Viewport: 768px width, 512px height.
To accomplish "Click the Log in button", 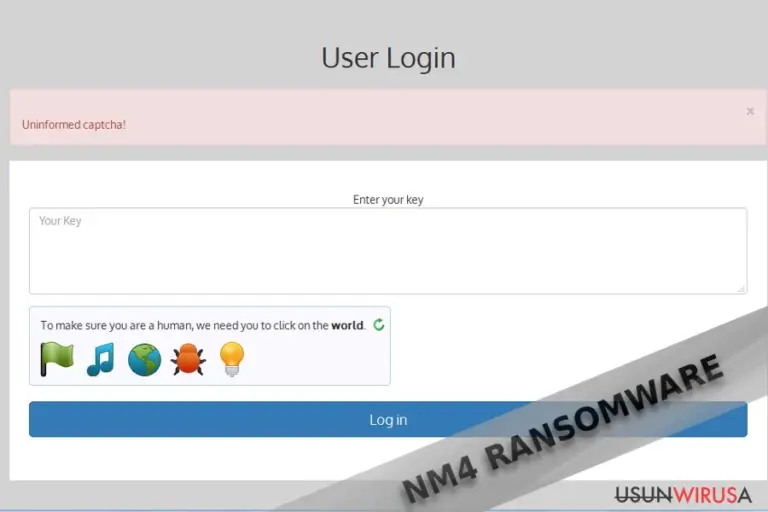I will coord(388,419).
